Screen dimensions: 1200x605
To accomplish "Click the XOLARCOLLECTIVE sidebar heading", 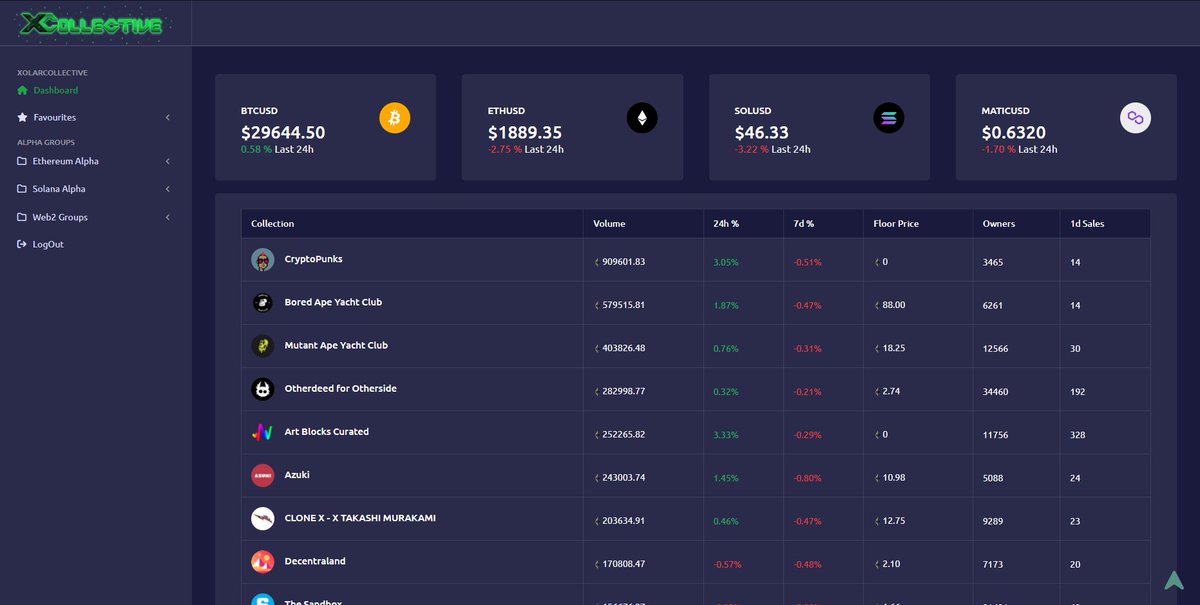I will pos(52,73).
